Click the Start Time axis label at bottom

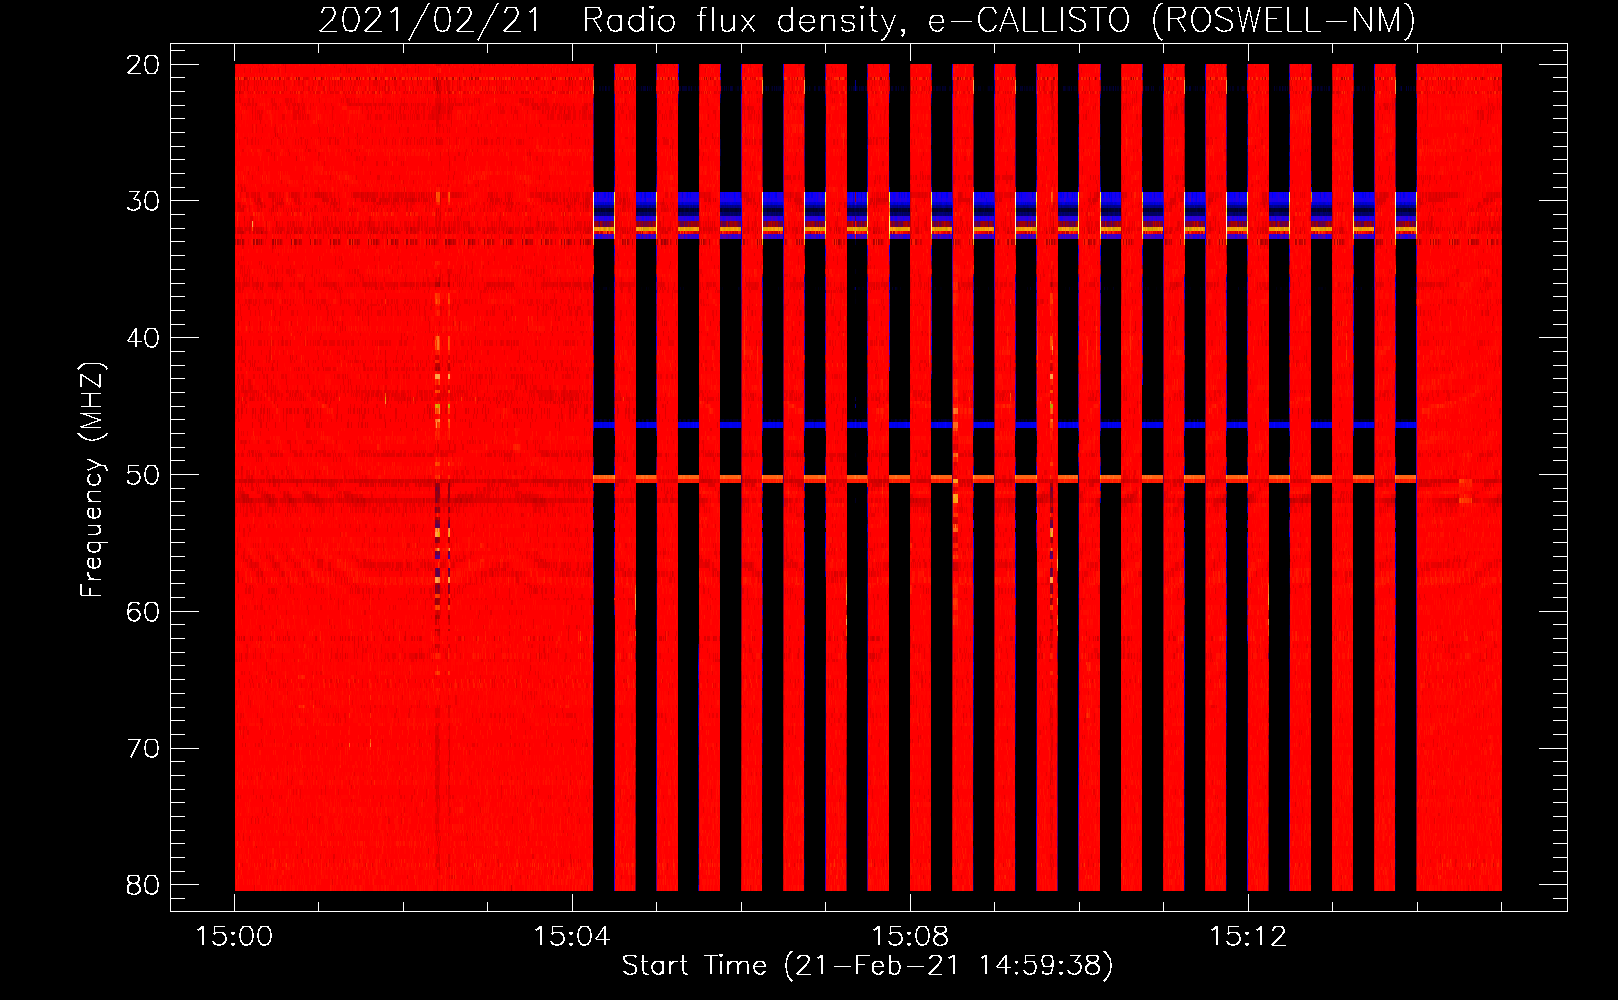click(x=867, y=966)
